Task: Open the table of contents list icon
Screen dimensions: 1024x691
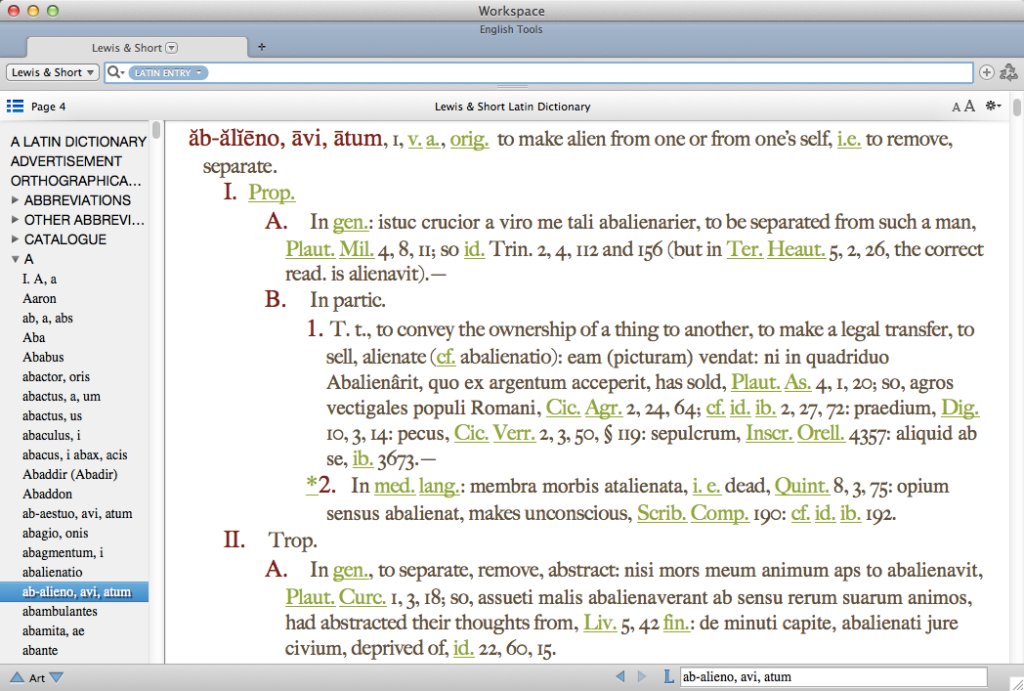Action: [13, 106]
